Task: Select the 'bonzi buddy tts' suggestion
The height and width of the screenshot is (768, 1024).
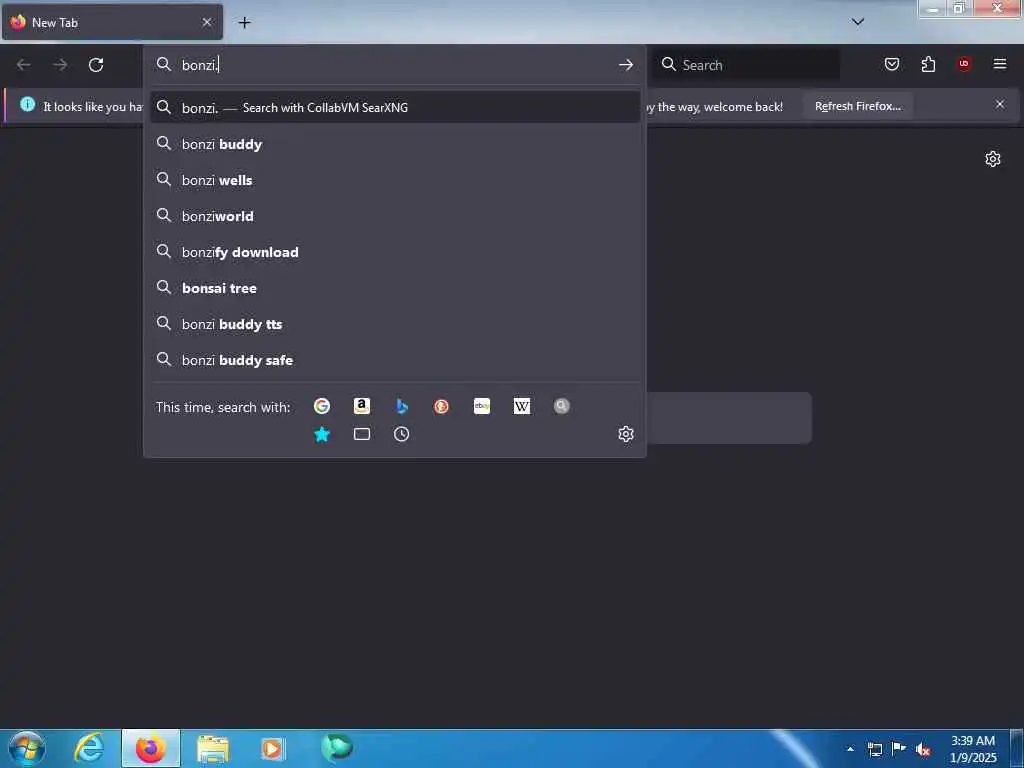Action: (x=394, y=323)
